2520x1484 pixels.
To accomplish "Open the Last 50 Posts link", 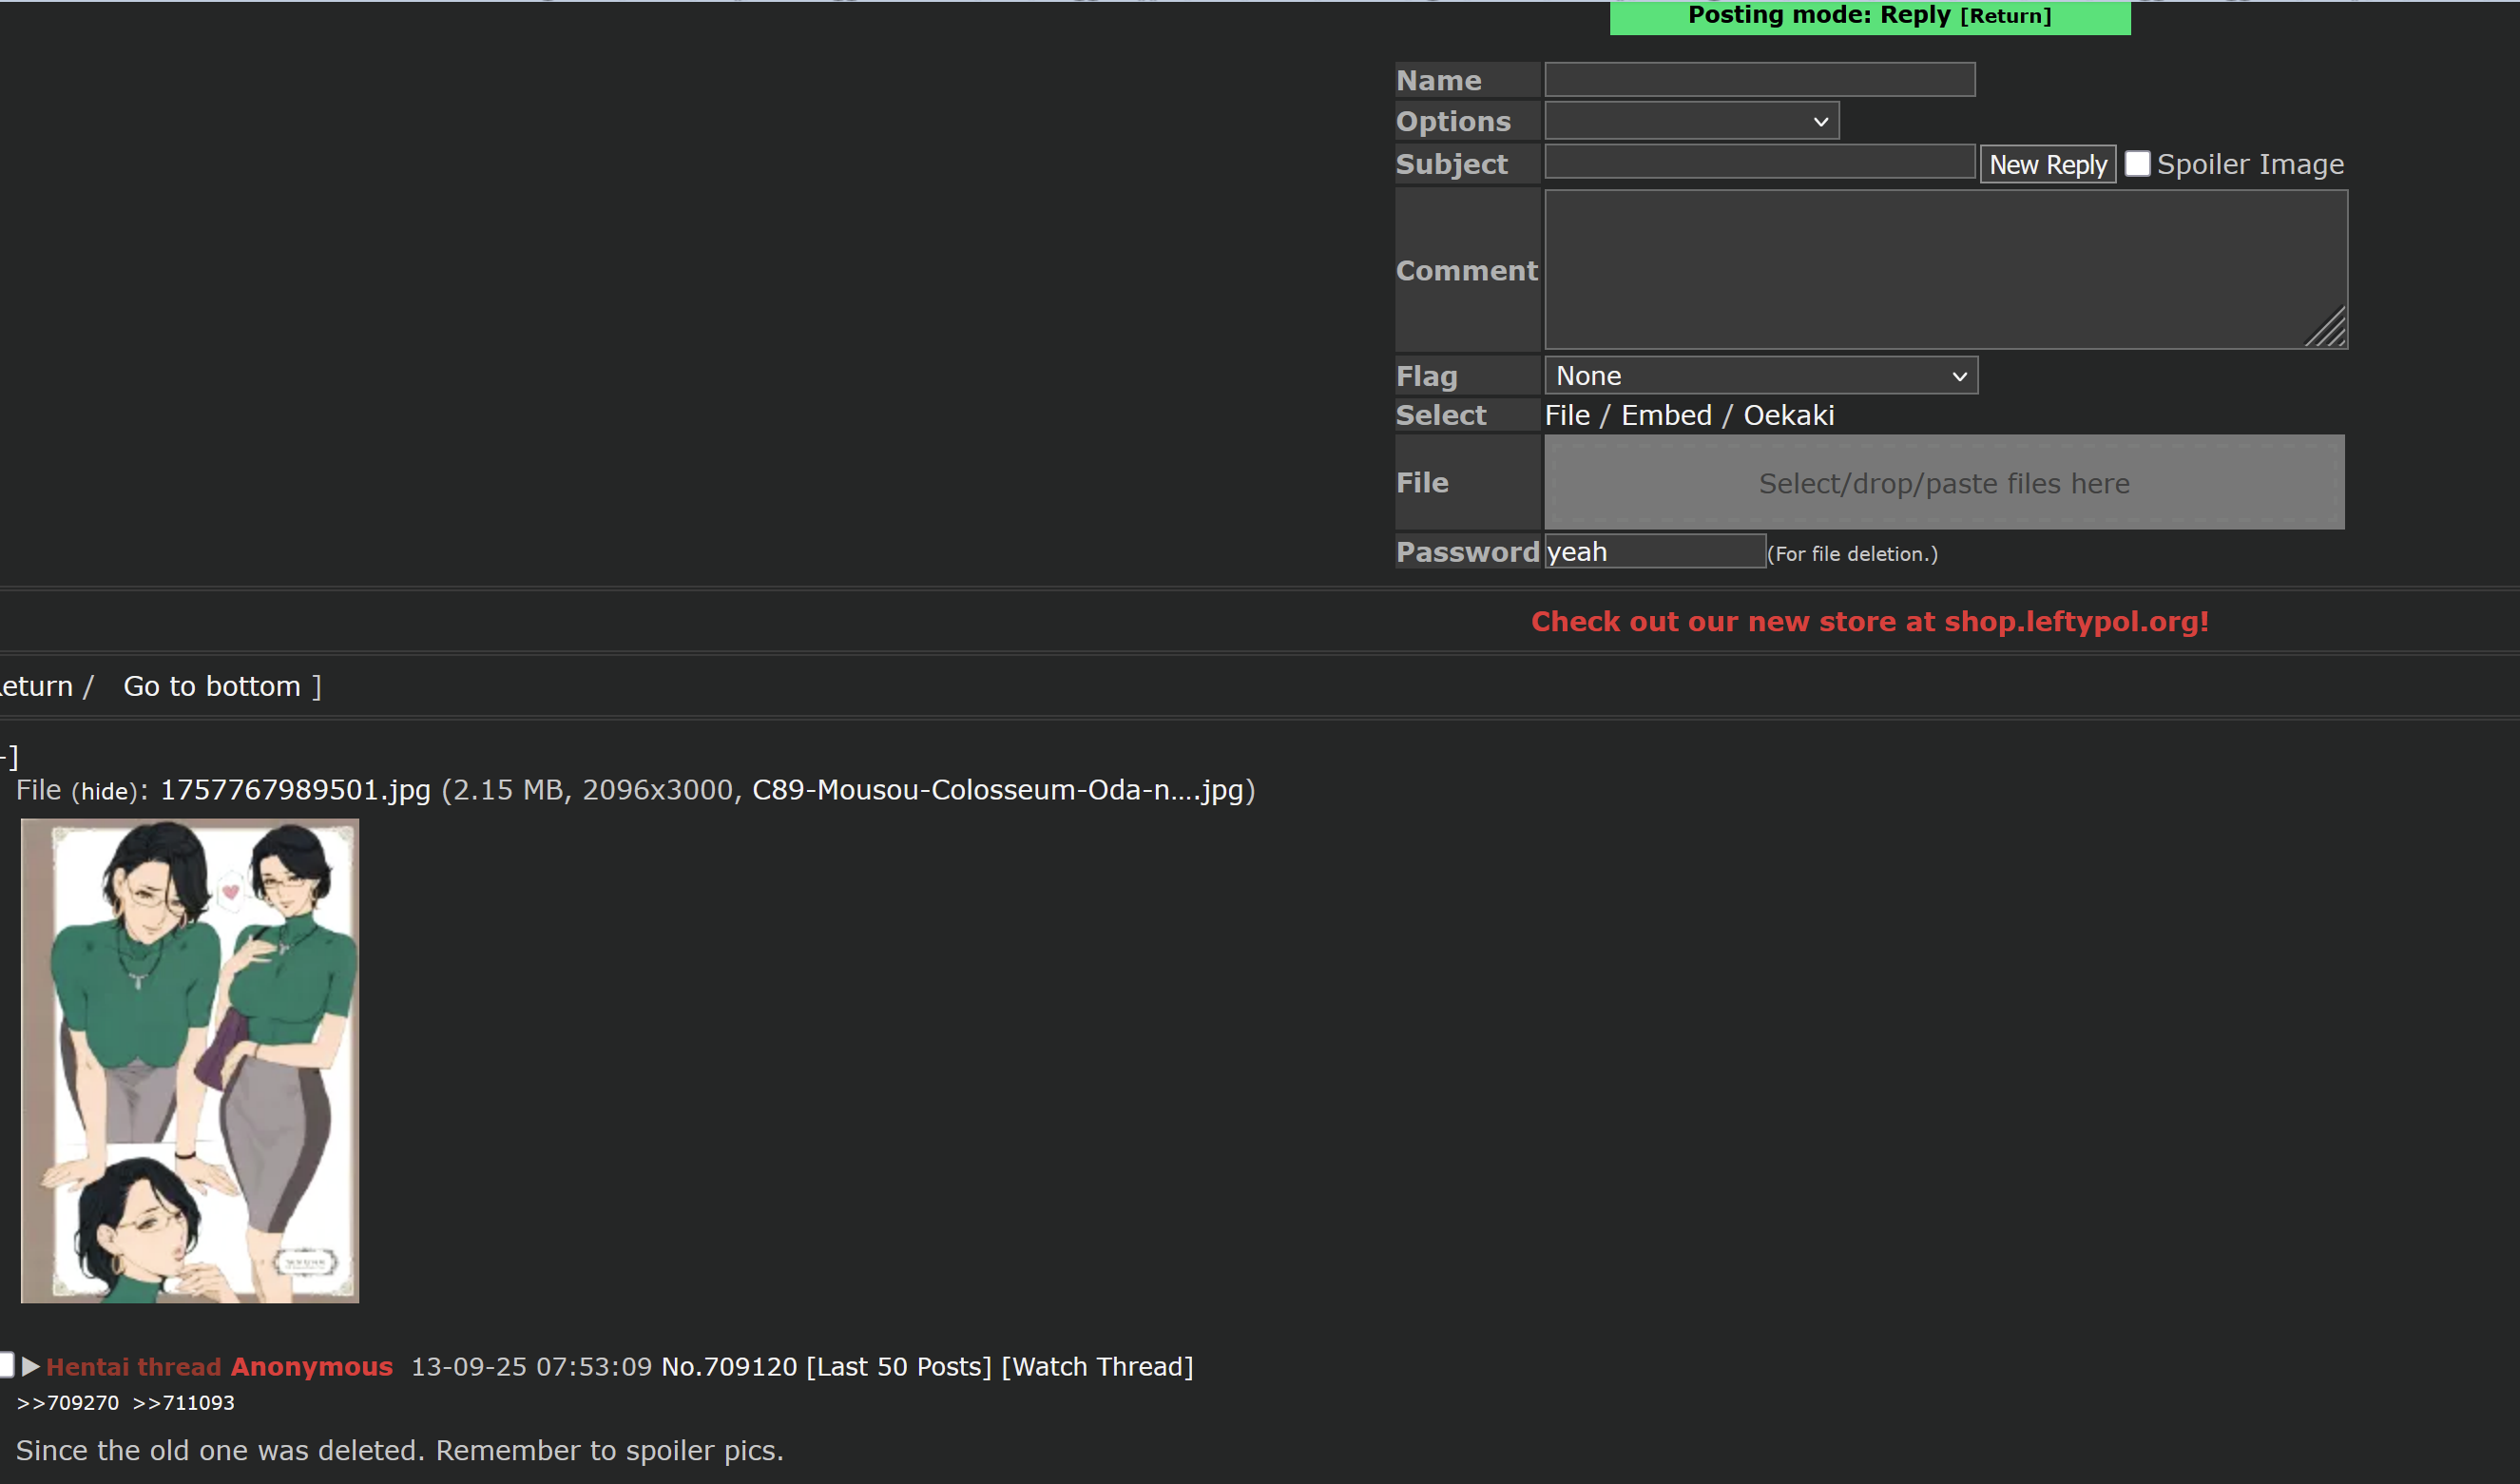I will (899, 1366).
